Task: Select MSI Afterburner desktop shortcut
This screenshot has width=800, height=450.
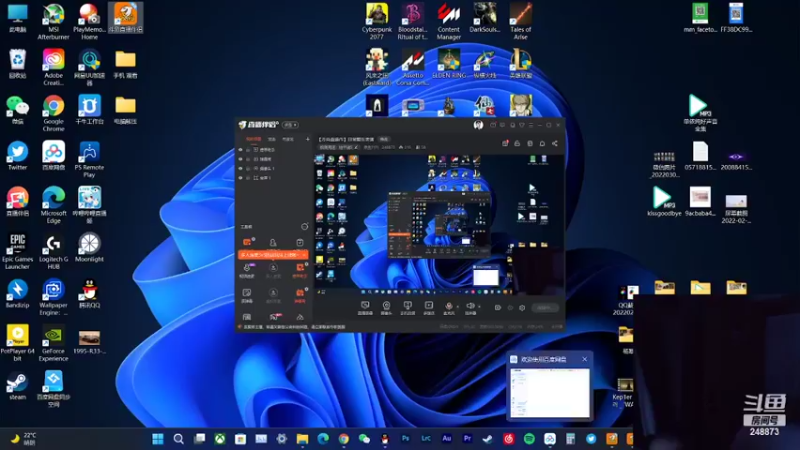Action: point(54,22)
